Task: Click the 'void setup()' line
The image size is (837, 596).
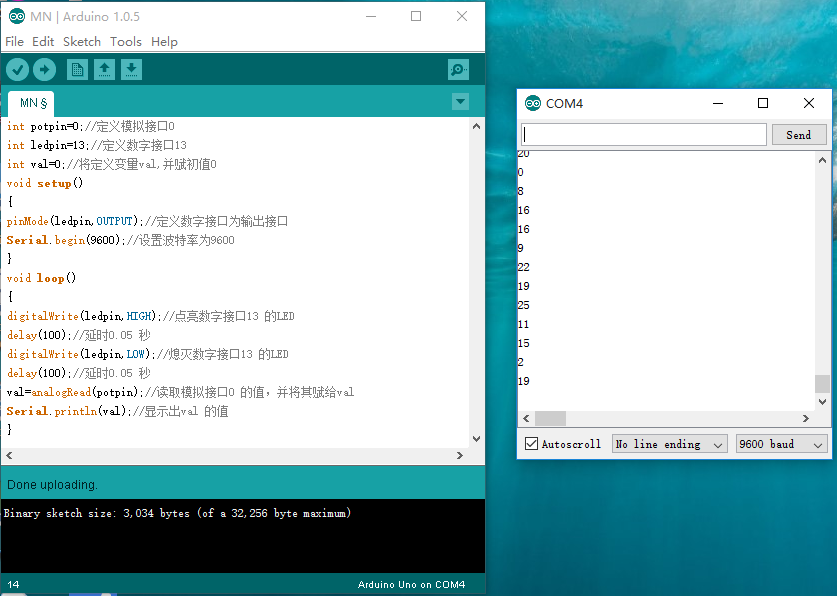Action: pos(45,183)
